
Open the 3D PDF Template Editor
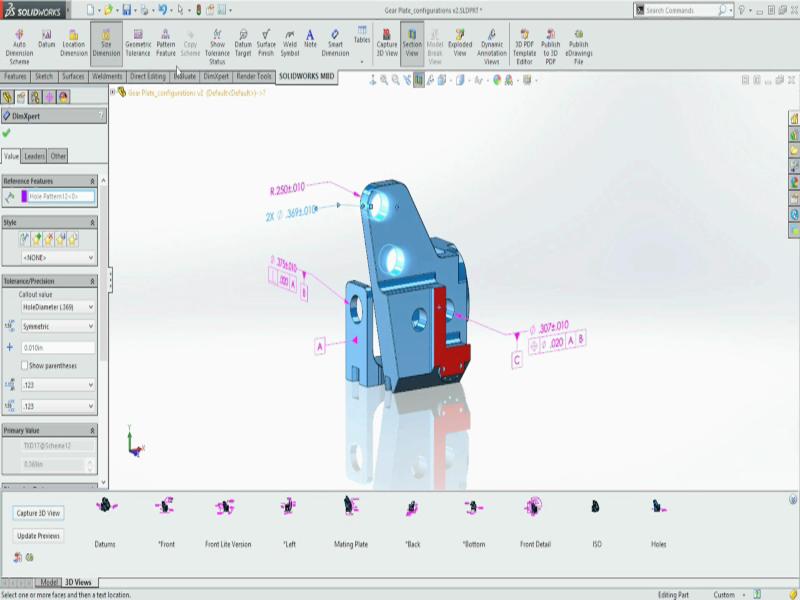[524, 47]
